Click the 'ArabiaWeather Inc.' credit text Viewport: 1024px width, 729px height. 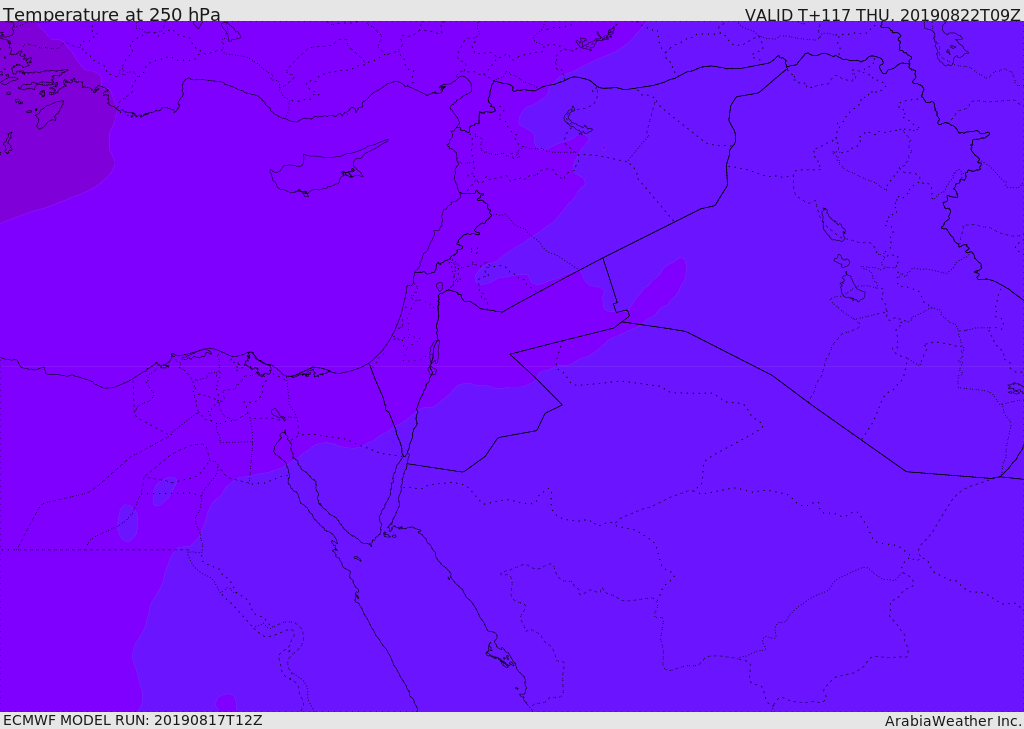coord(953,721)
